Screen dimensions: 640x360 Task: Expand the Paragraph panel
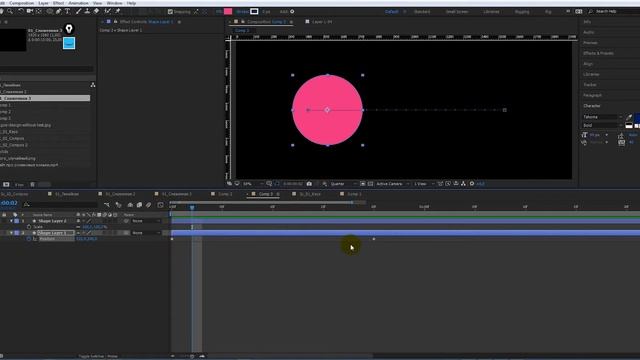592,96
